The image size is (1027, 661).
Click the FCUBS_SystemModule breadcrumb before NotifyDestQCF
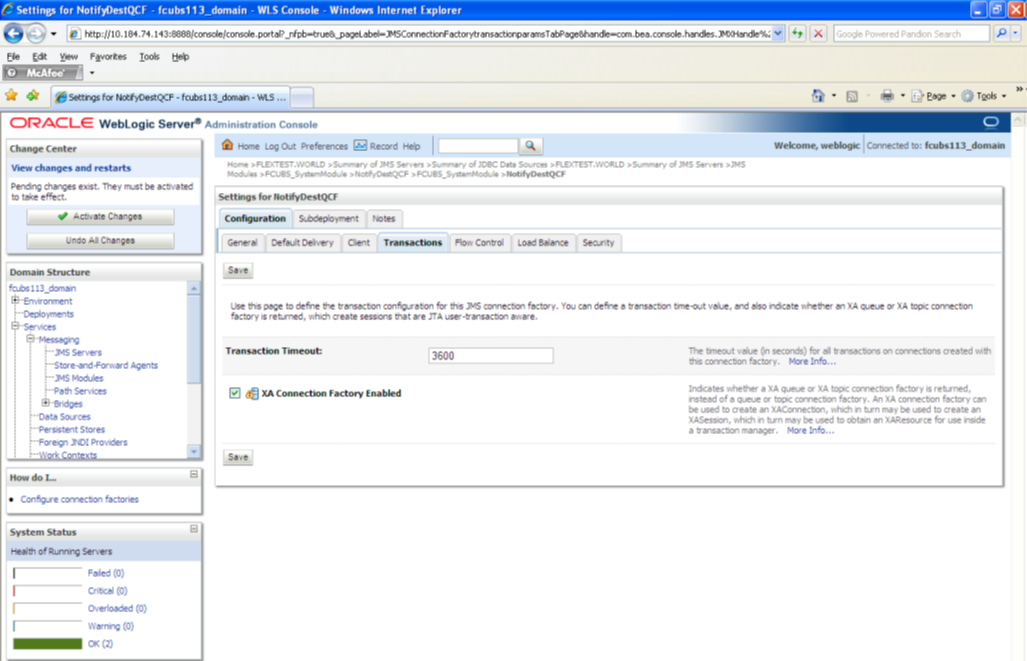[x=457, y=174]
